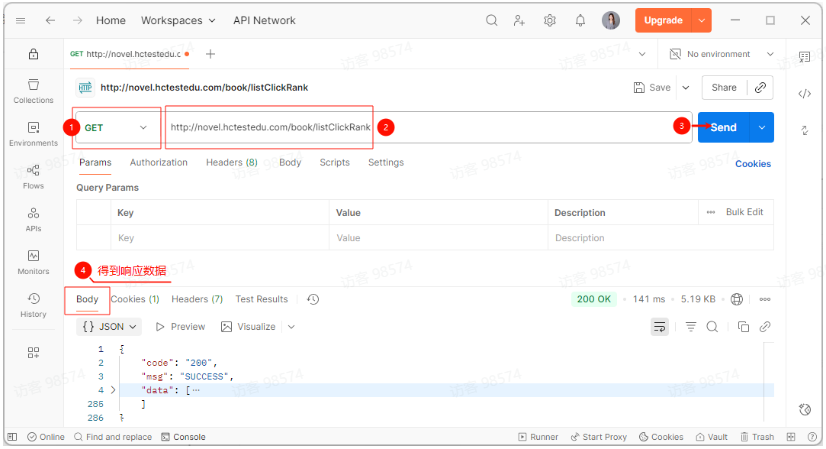Open the Test Results tab
This screenshot has width=826, height=449.
click(x=262, y=299)
